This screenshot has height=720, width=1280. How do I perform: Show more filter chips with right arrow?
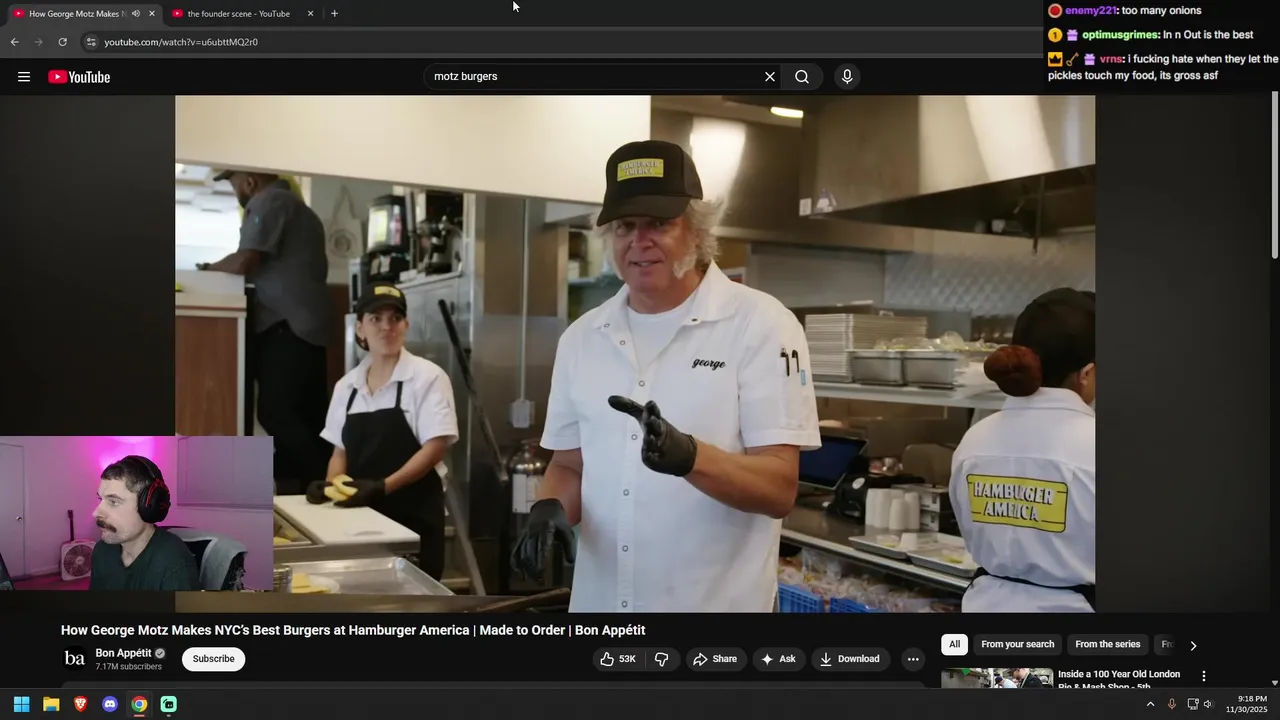1193,646
